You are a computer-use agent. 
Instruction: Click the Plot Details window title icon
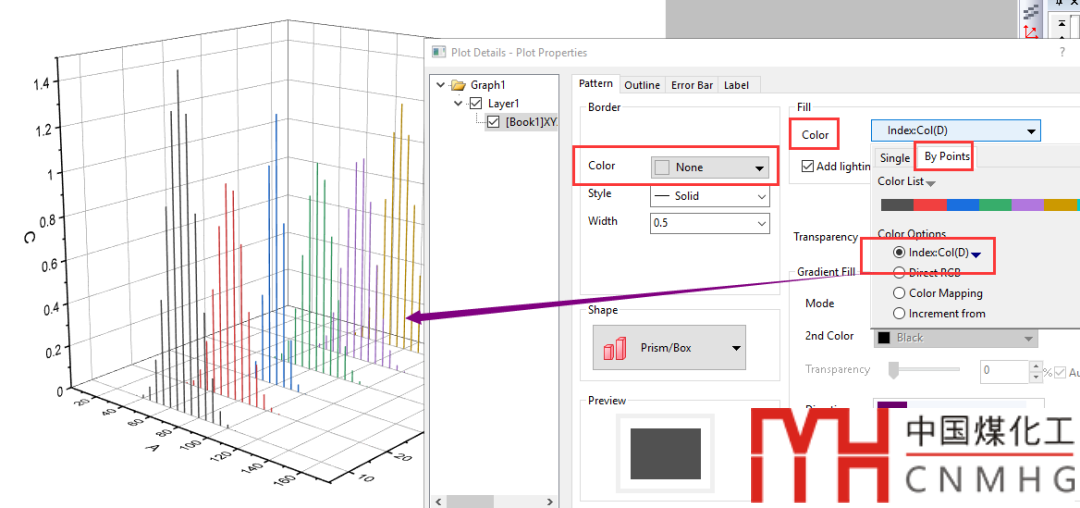[x=438, y=52]
